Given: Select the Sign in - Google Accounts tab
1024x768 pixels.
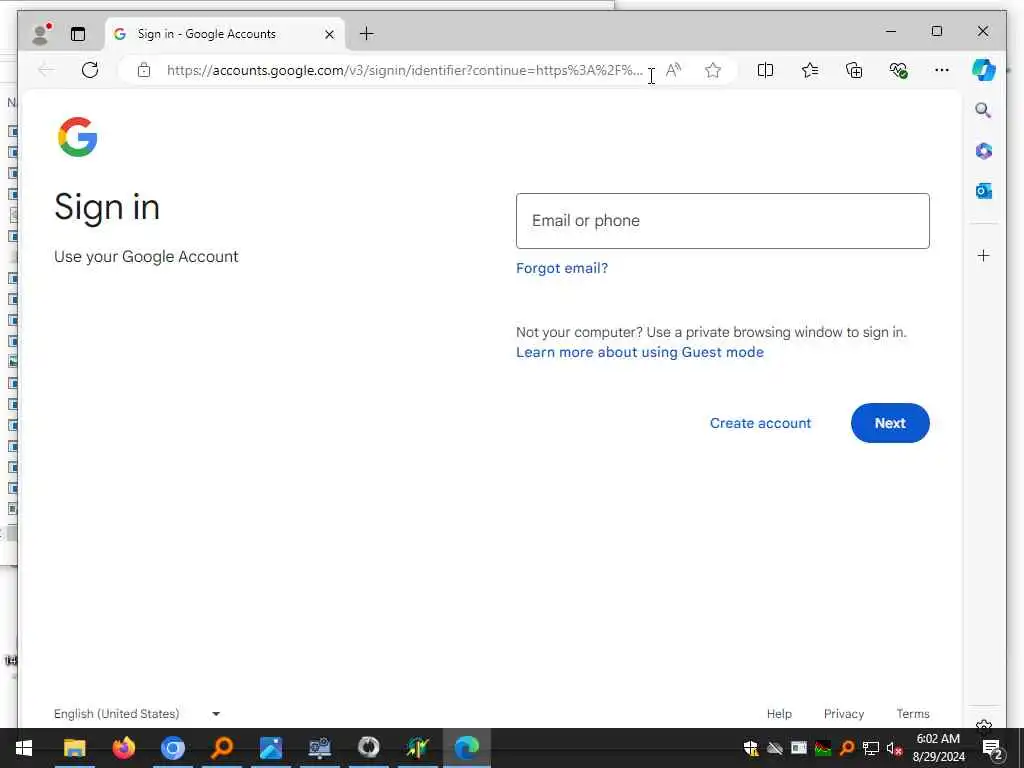Looking at the screenshot, I should (x=224, y=34).
